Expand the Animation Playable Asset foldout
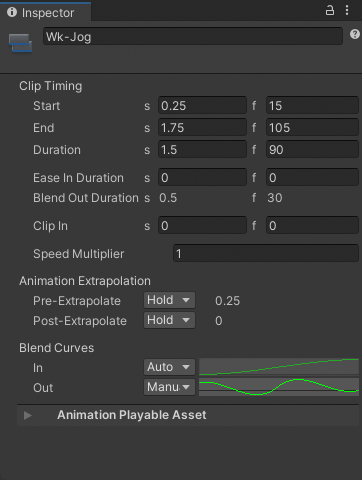The height and width of the screenshot is (480, 362). (x=28, y=415)
